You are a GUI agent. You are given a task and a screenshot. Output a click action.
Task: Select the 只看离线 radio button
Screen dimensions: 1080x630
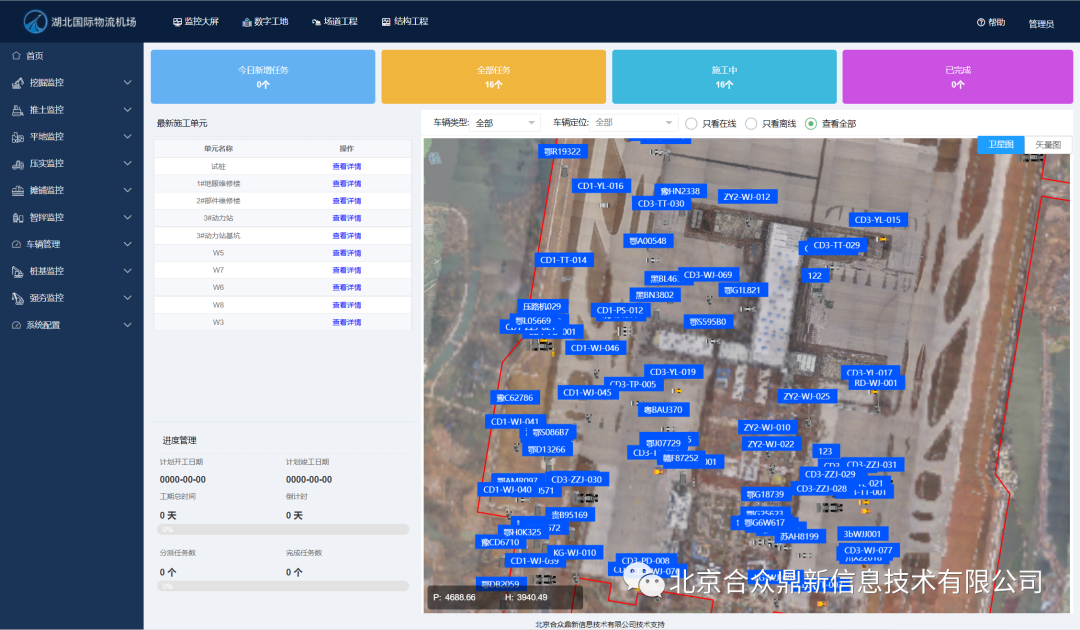751,123
